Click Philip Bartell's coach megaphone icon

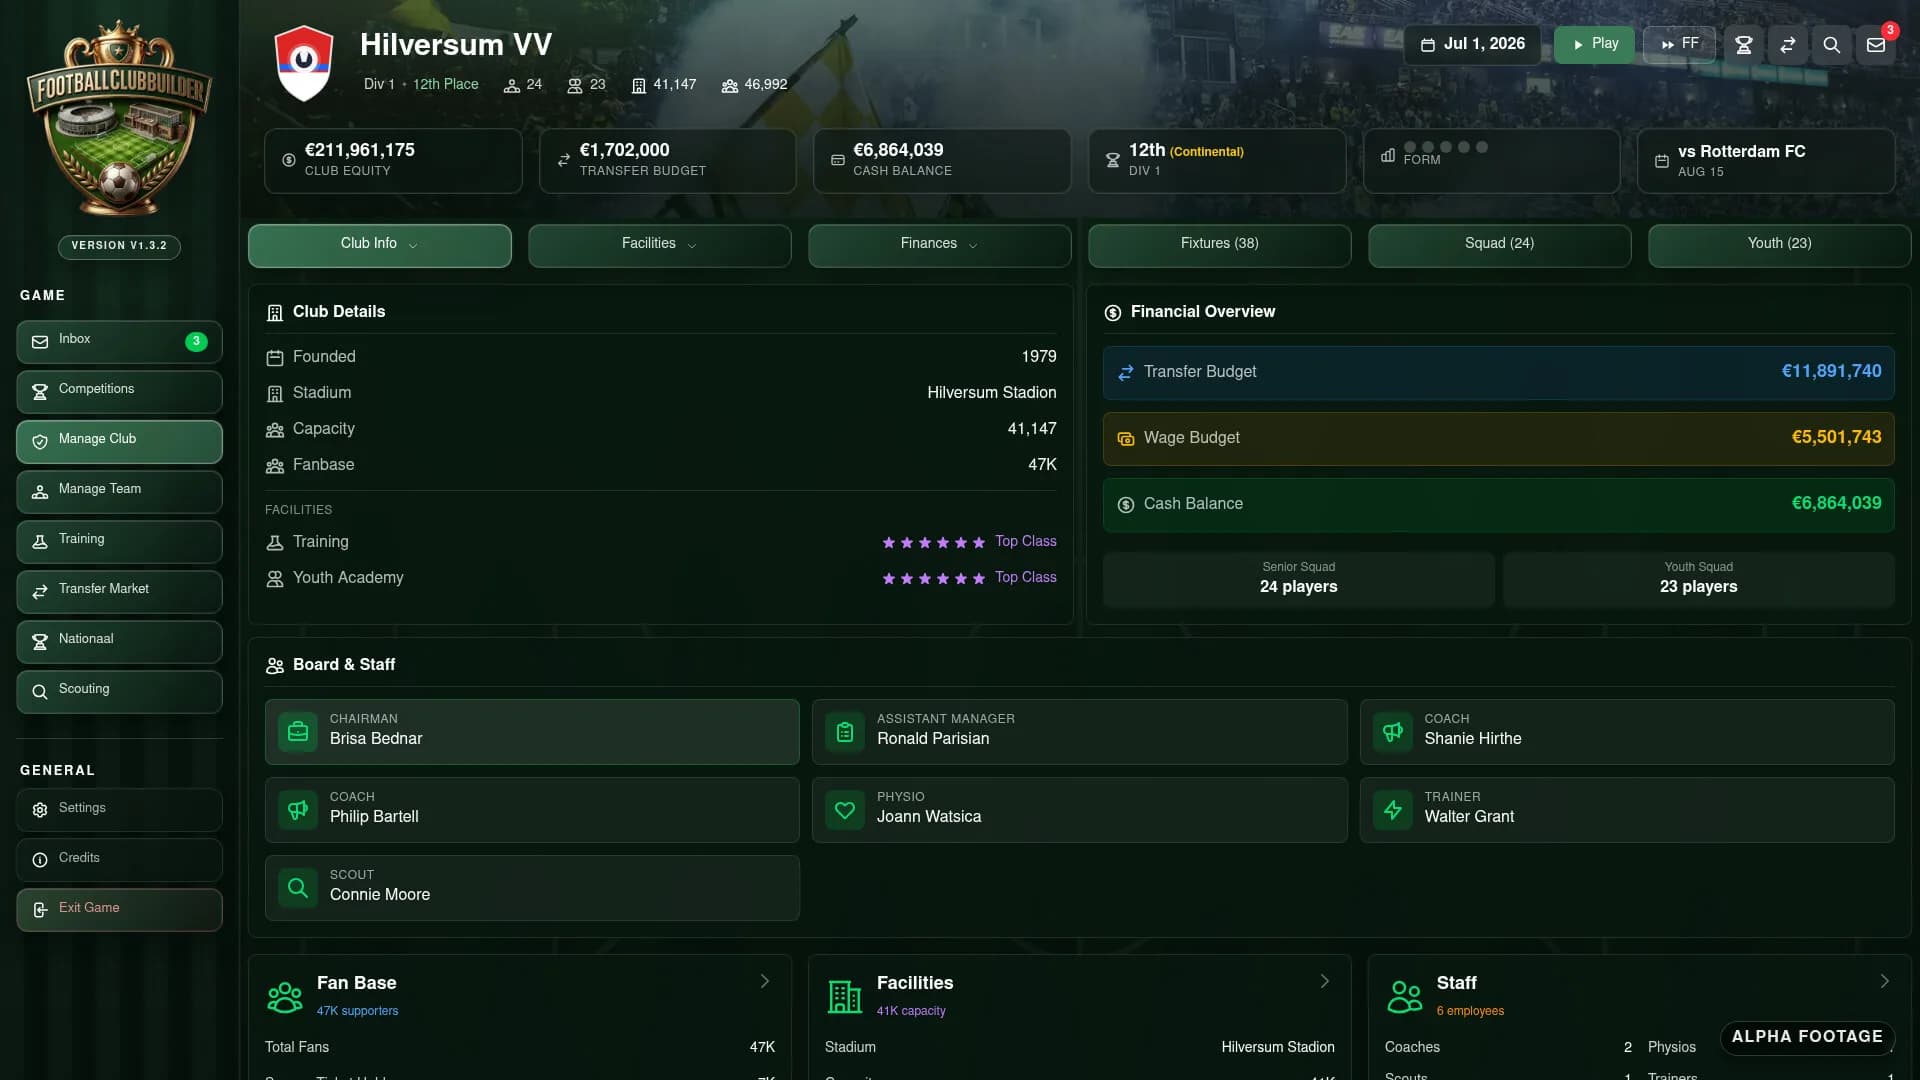[298, 810]
